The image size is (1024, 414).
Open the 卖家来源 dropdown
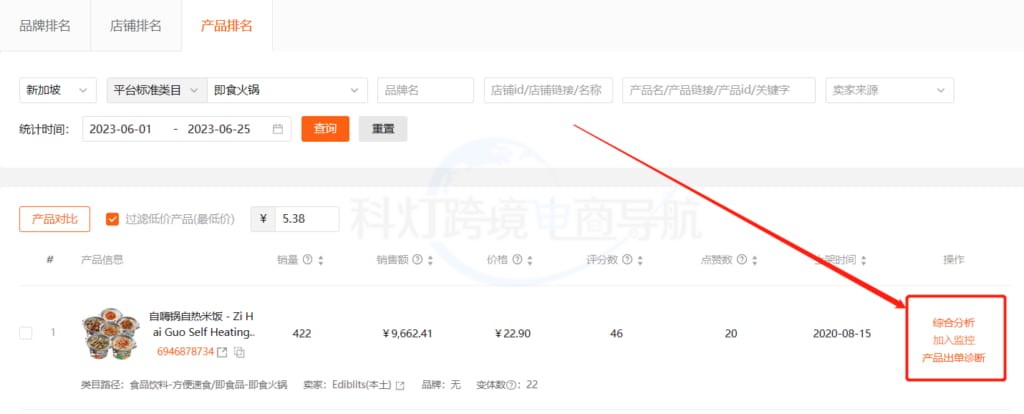(x=889, y=90)
